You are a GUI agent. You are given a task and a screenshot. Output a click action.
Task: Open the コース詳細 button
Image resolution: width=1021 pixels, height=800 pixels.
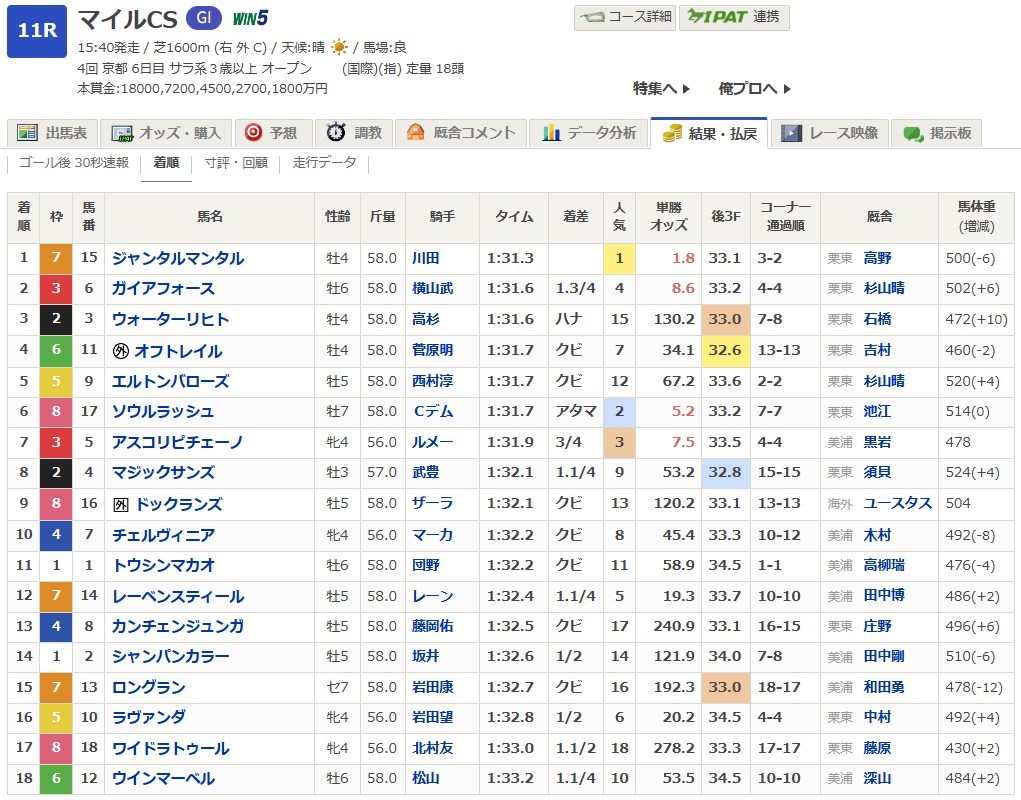(x=623, y=17)
